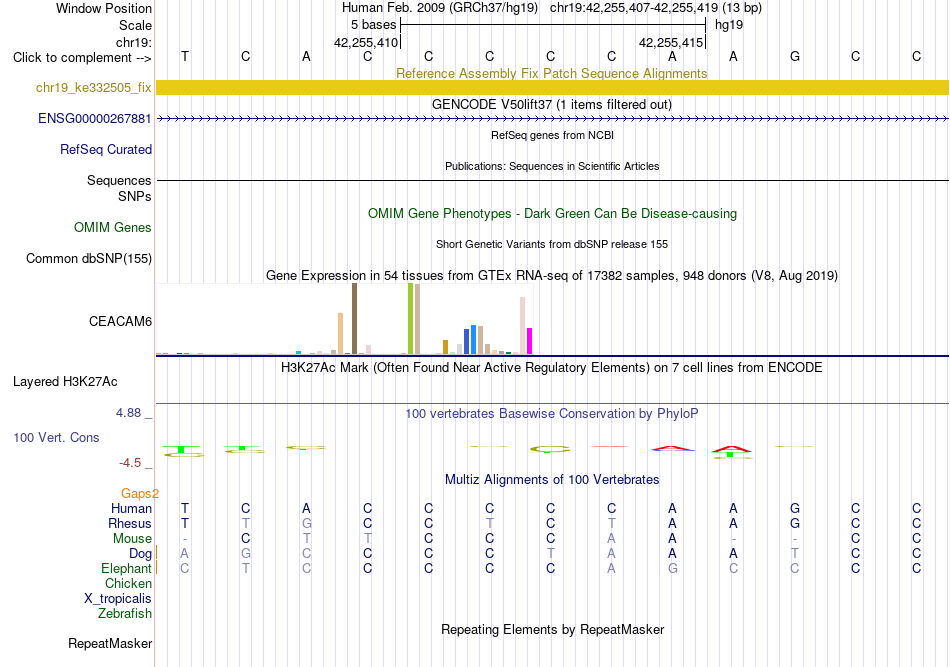The width and height of the screenshot is (950, 667).
Task: Click the RepeatMasker track label
Action: coord(110,643)
